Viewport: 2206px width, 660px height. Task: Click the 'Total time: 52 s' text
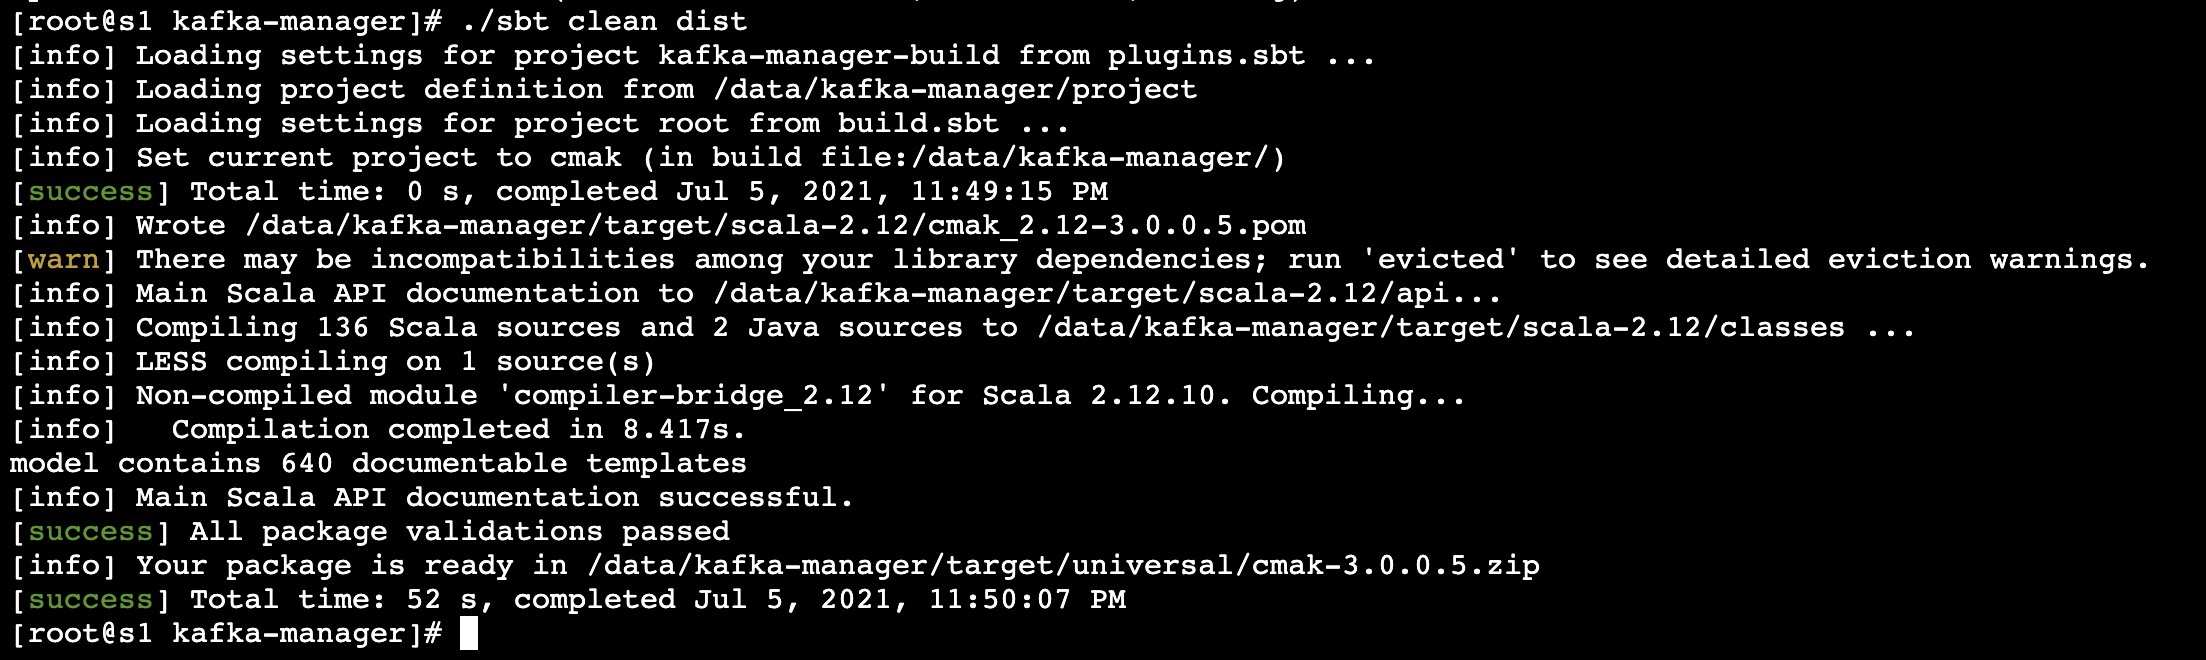[x=334, y=600]
